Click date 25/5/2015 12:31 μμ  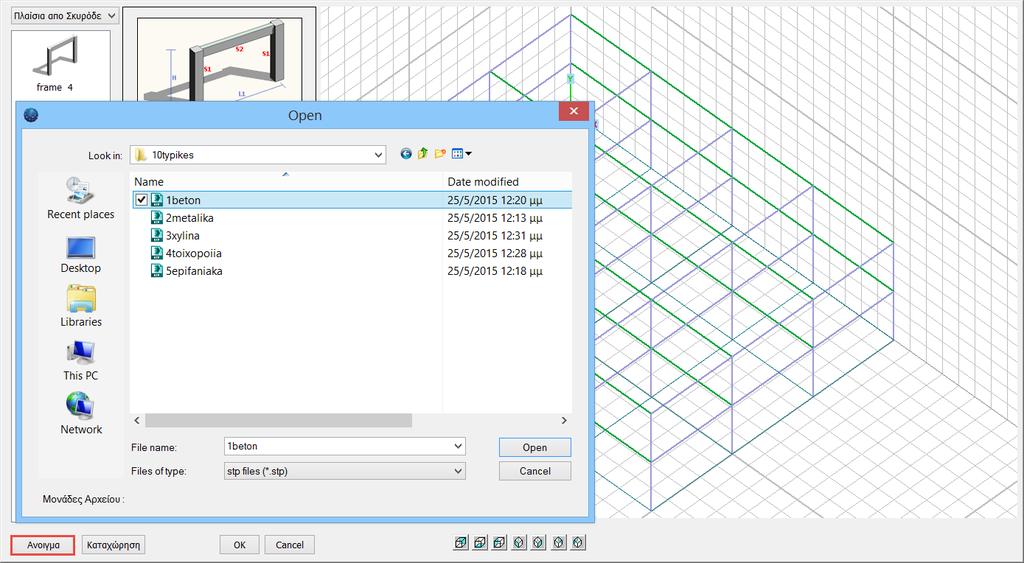(x=494, y=235)
